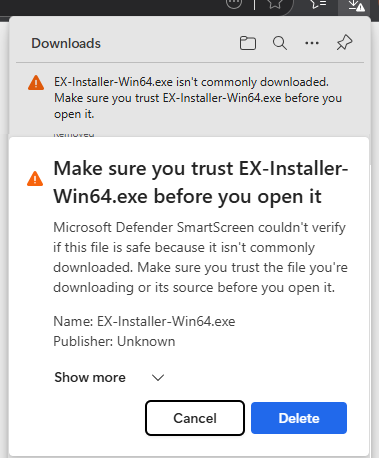Click the Show more label
The width and height of the screenshot is (379, 458).
pos(90,377)
